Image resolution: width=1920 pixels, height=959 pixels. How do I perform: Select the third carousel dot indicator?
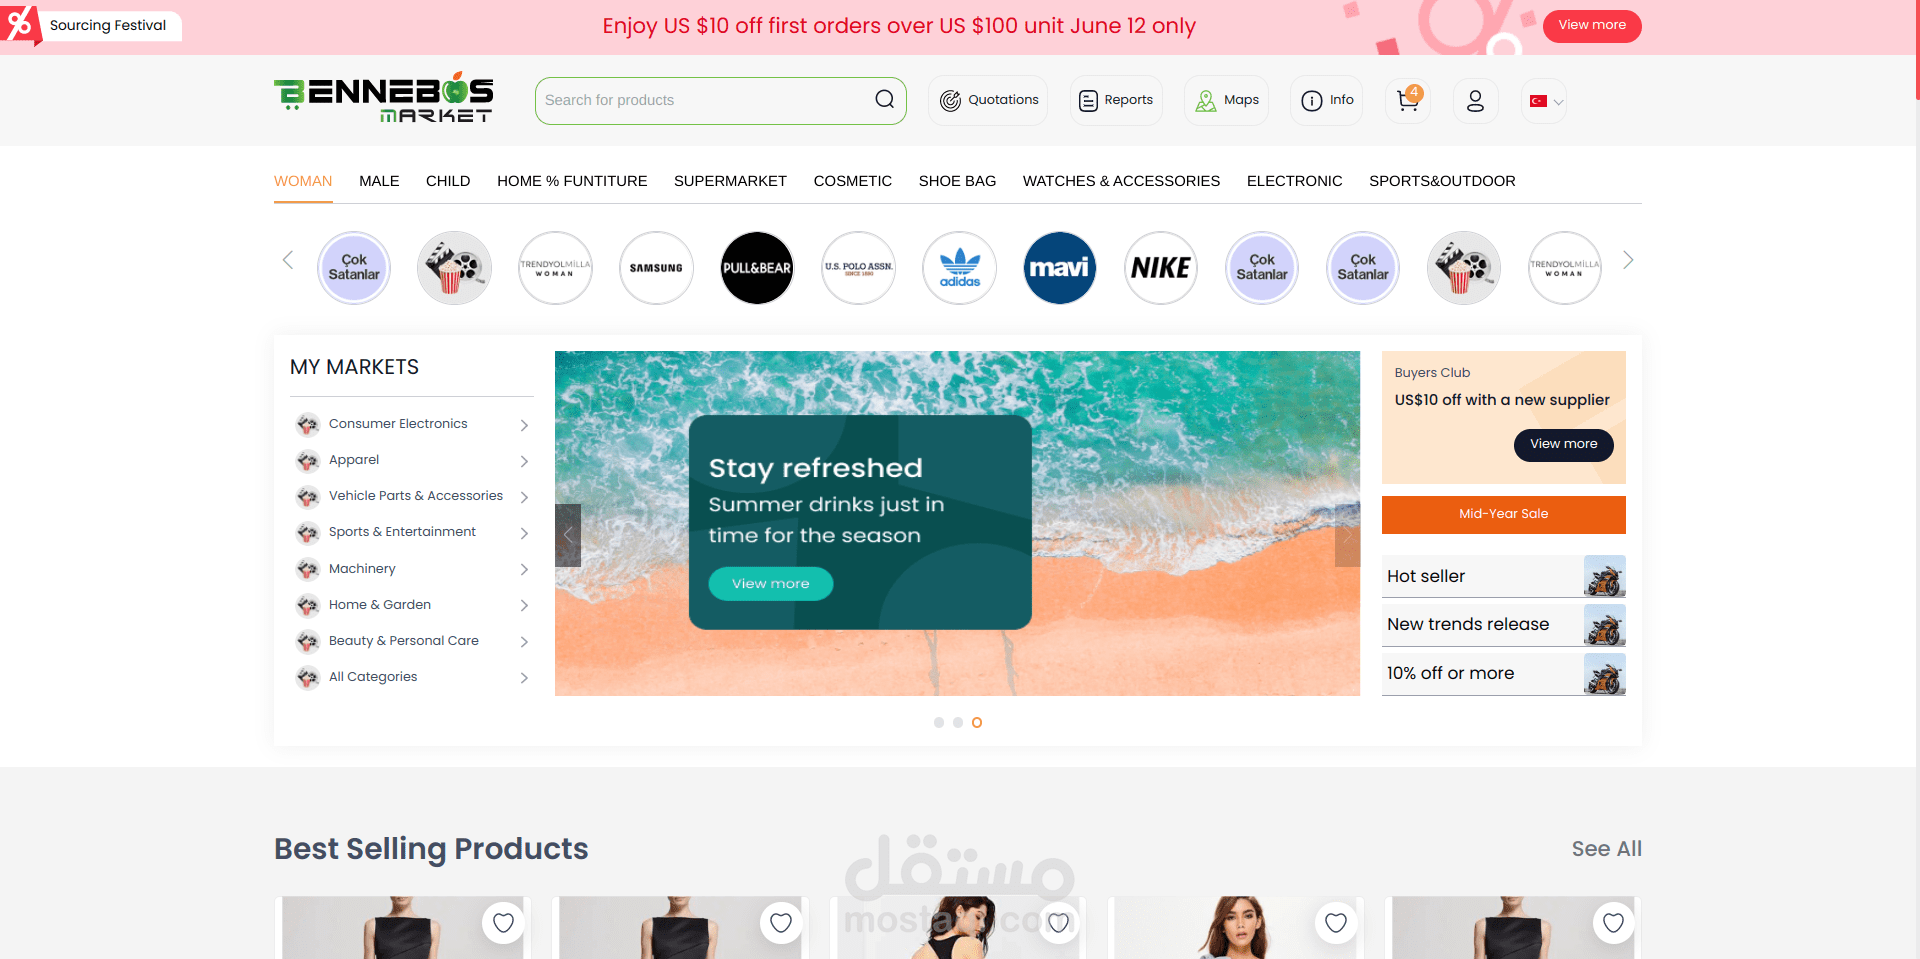[977, 722]
